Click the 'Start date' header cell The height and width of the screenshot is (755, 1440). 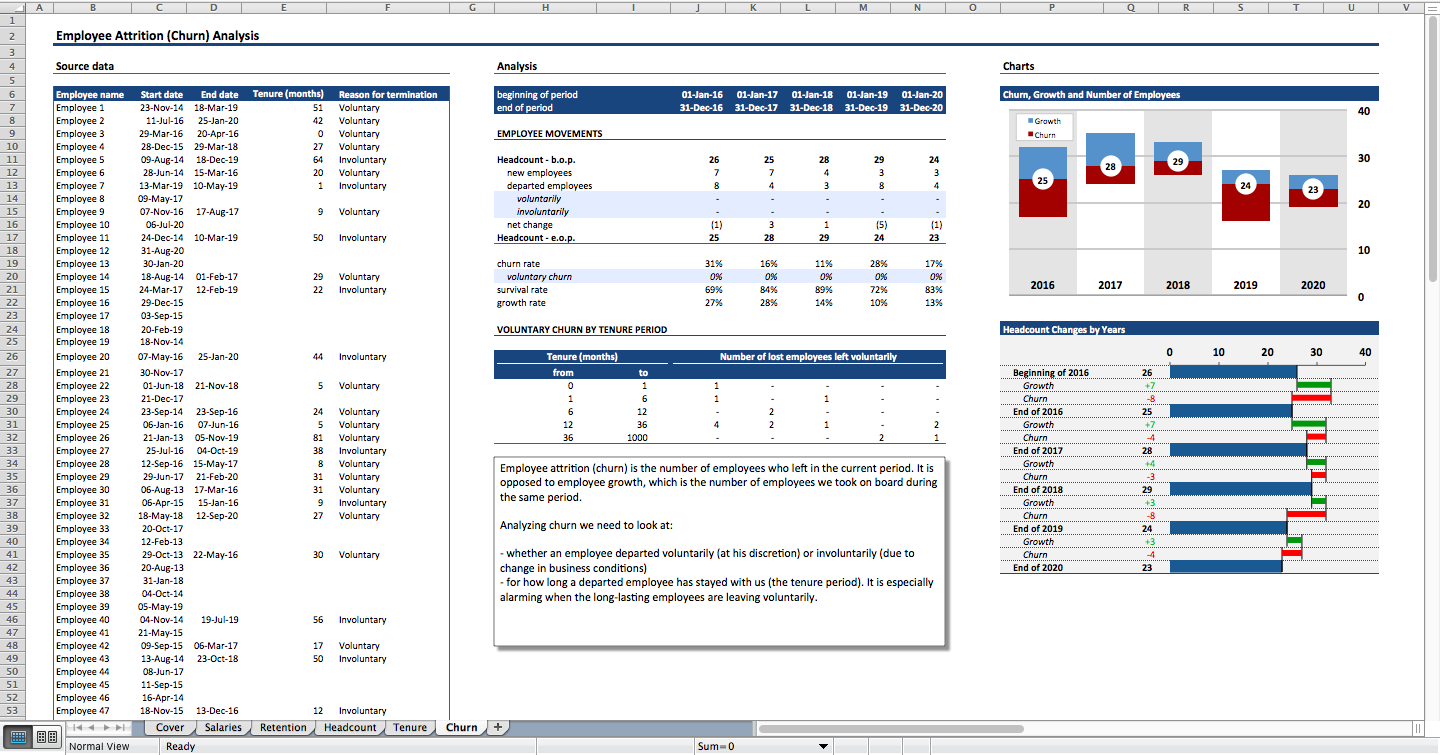(x=161, y=94)
